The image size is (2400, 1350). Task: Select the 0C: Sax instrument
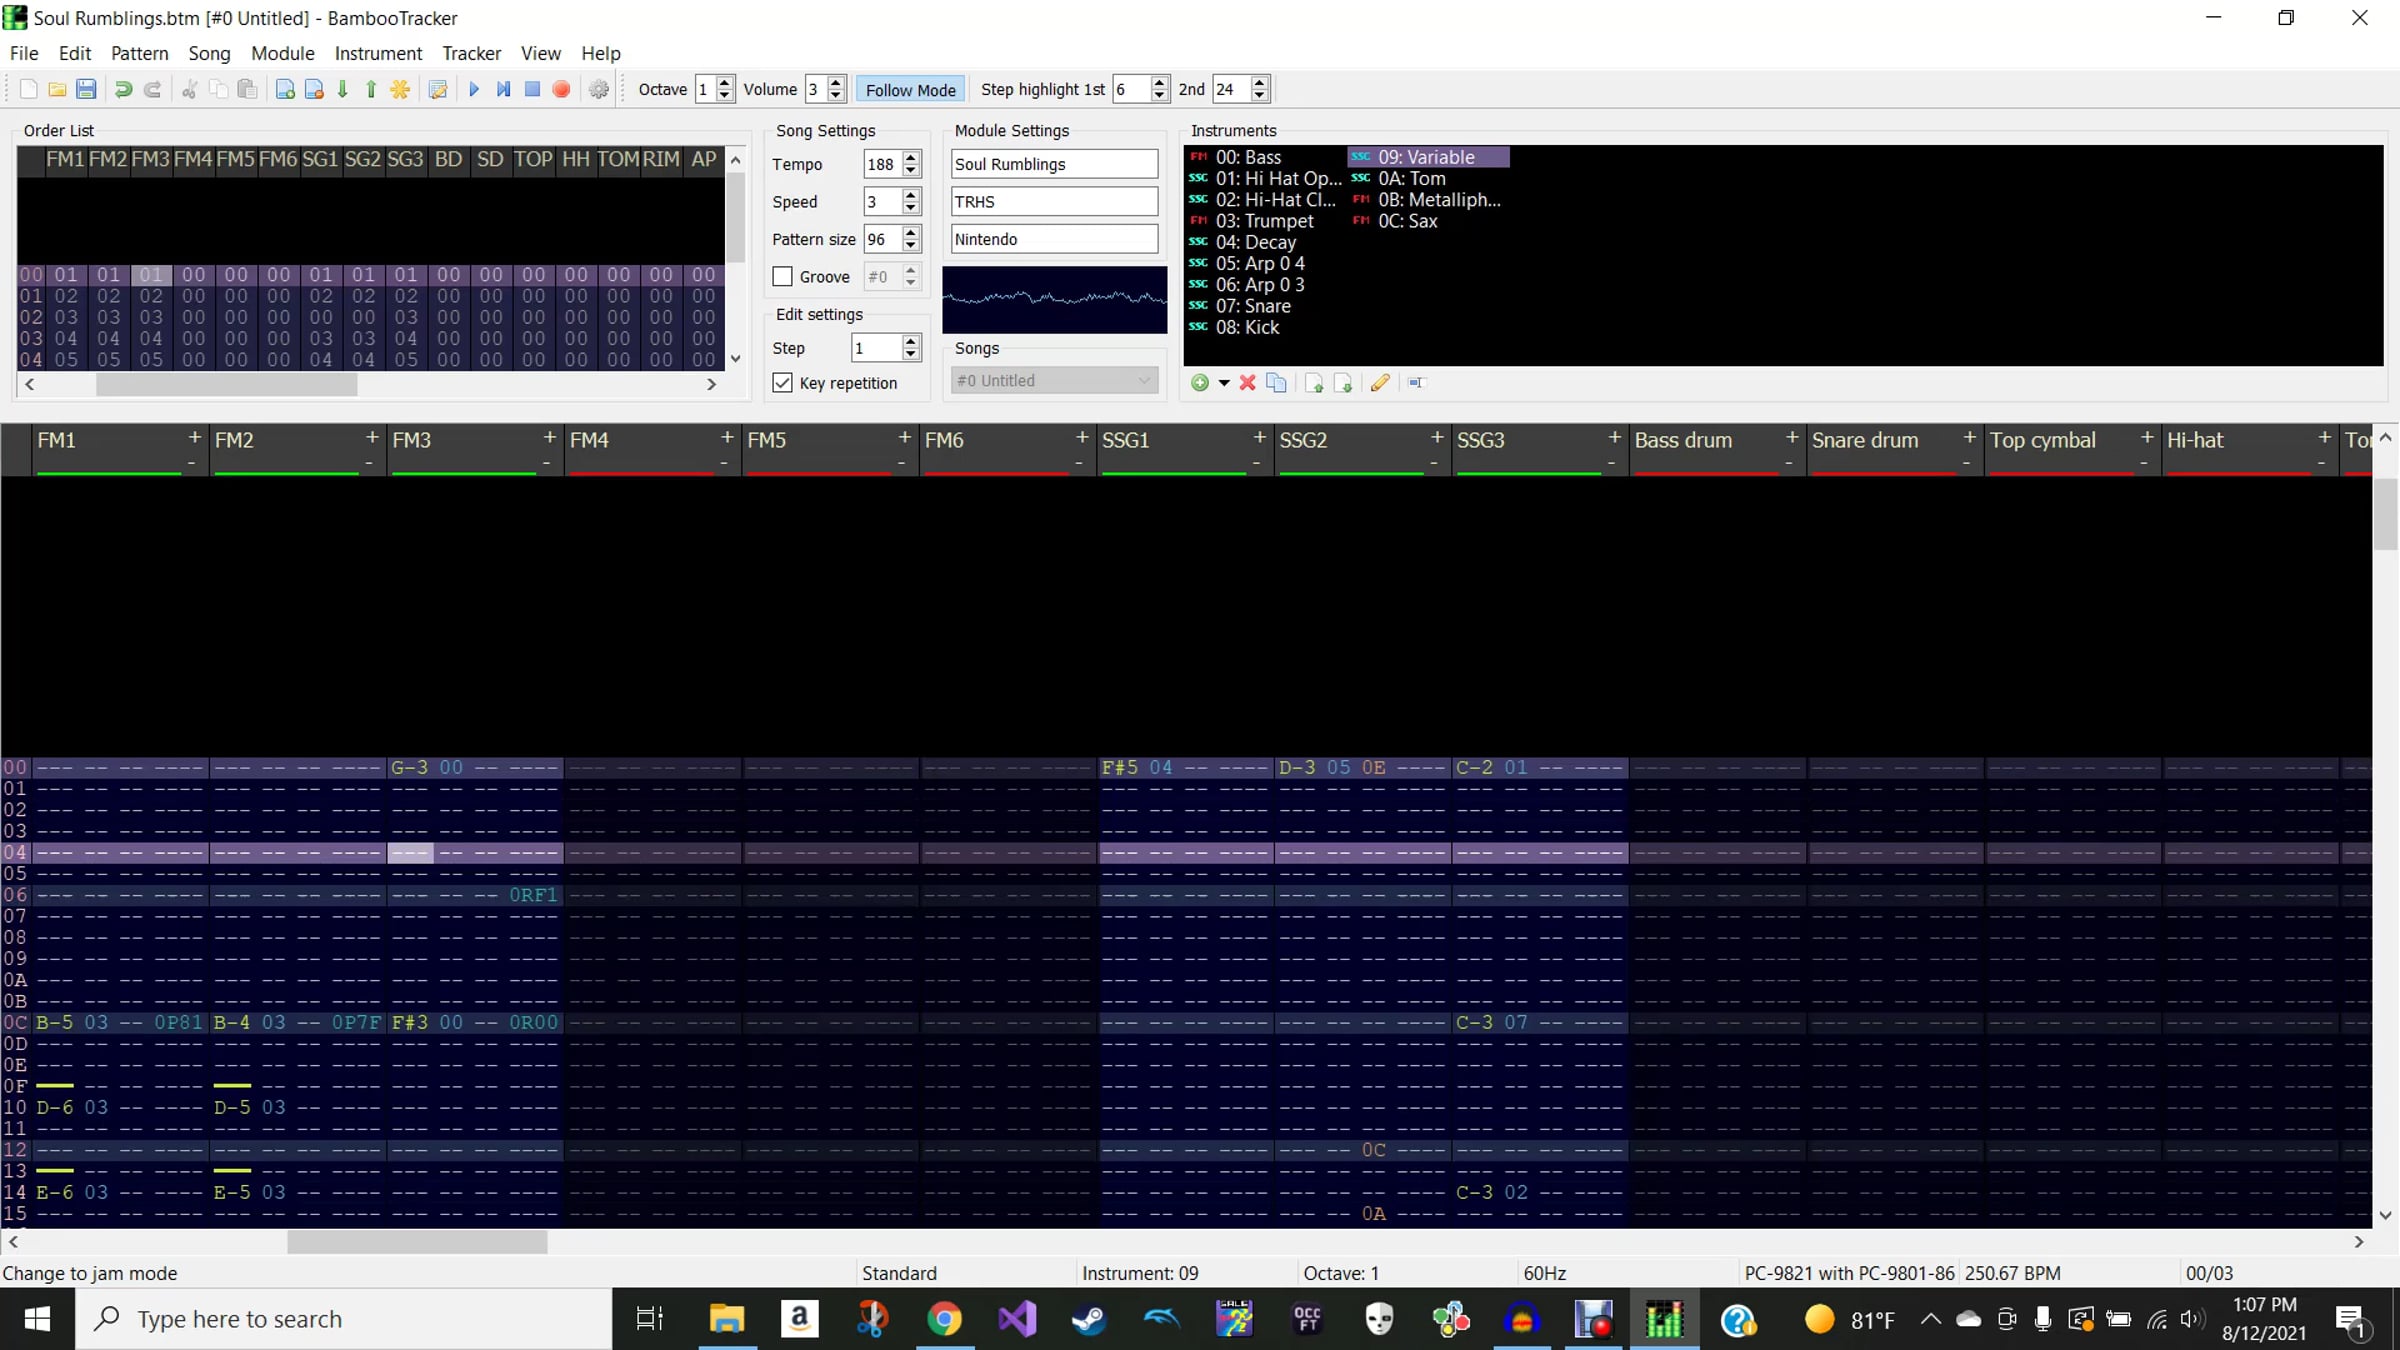click(1407, 221)
